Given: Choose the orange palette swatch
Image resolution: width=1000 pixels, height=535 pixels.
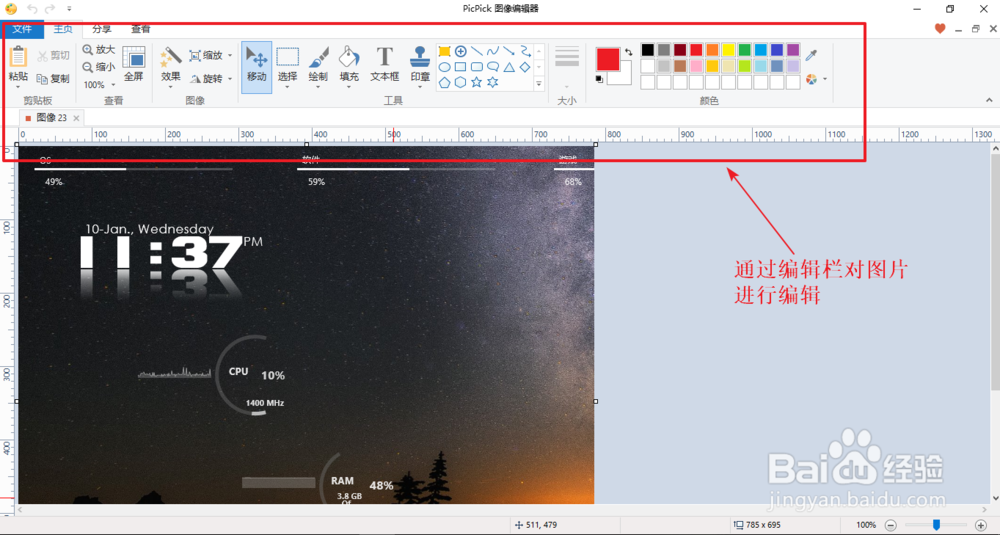Looking at the screenshot, I should 712,50.
